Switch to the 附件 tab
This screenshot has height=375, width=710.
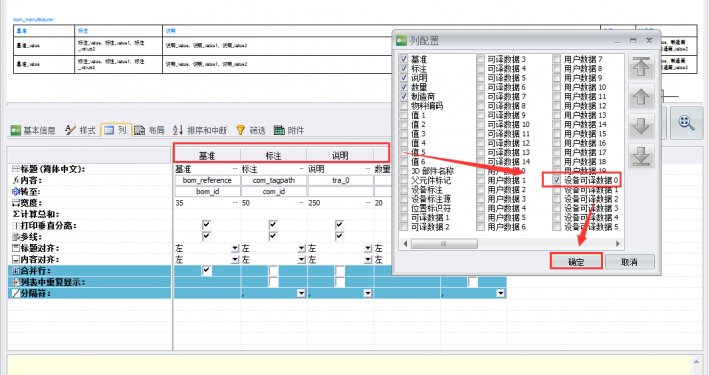coord(289,130)
